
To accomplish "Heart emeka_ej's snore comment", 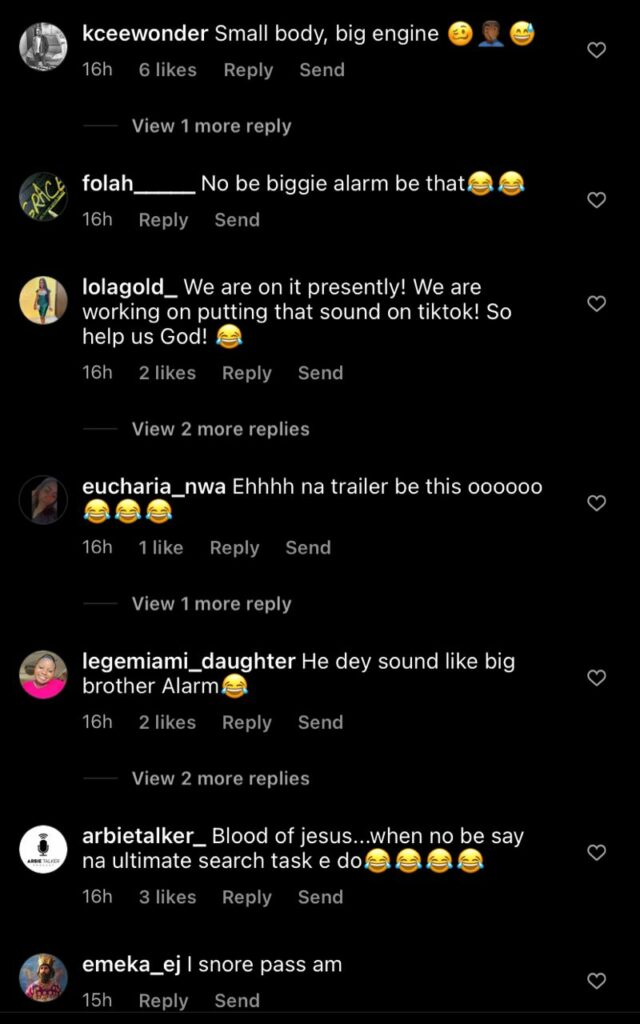I will click(x=596, y=981).
